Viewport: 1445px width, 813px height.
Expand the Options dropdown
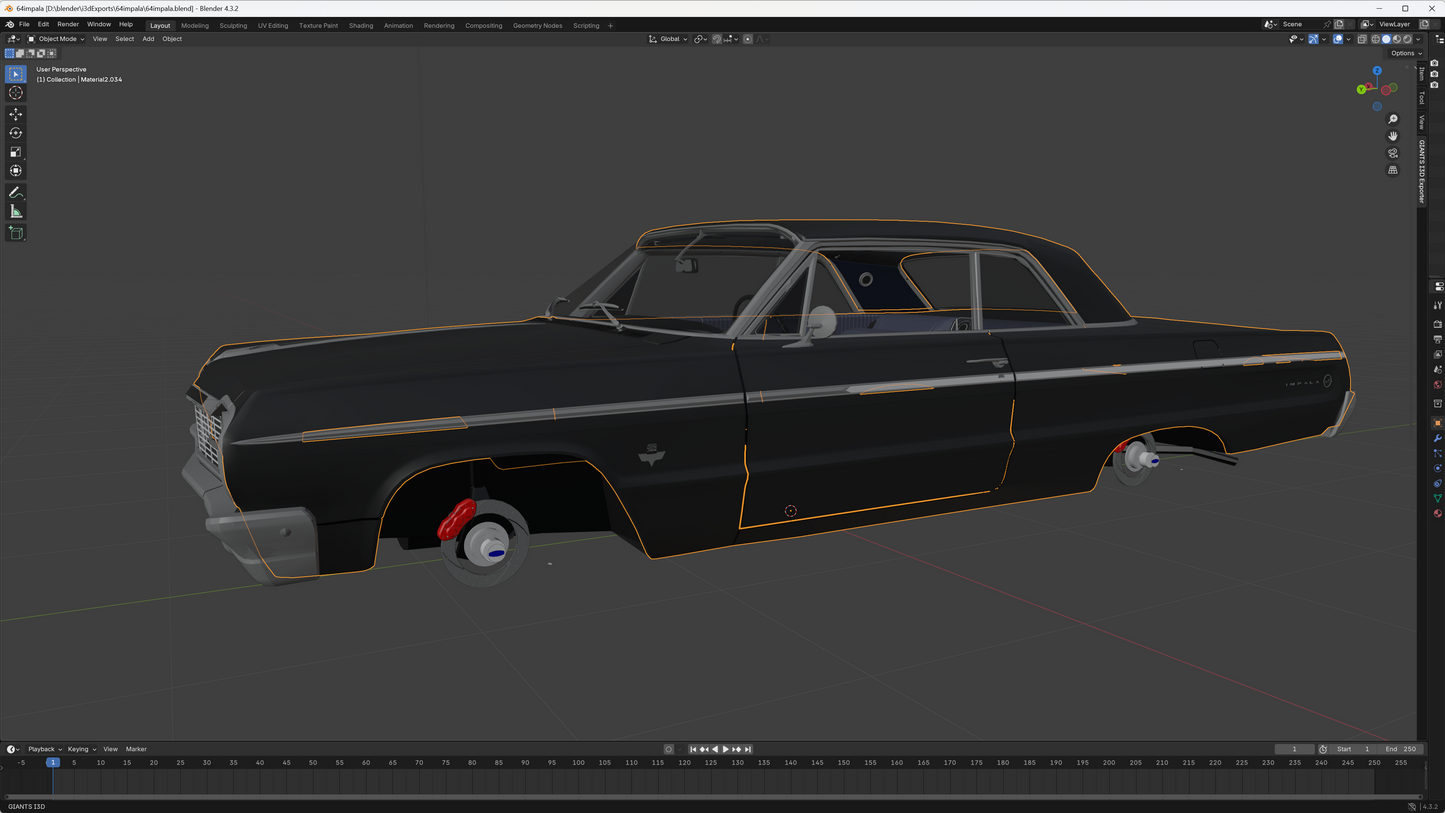pos(1405,53)
